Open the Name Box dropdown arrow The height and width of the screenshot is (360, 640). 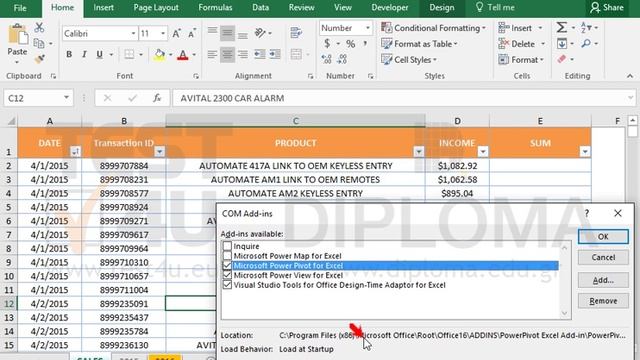click(x=66, y=98)
